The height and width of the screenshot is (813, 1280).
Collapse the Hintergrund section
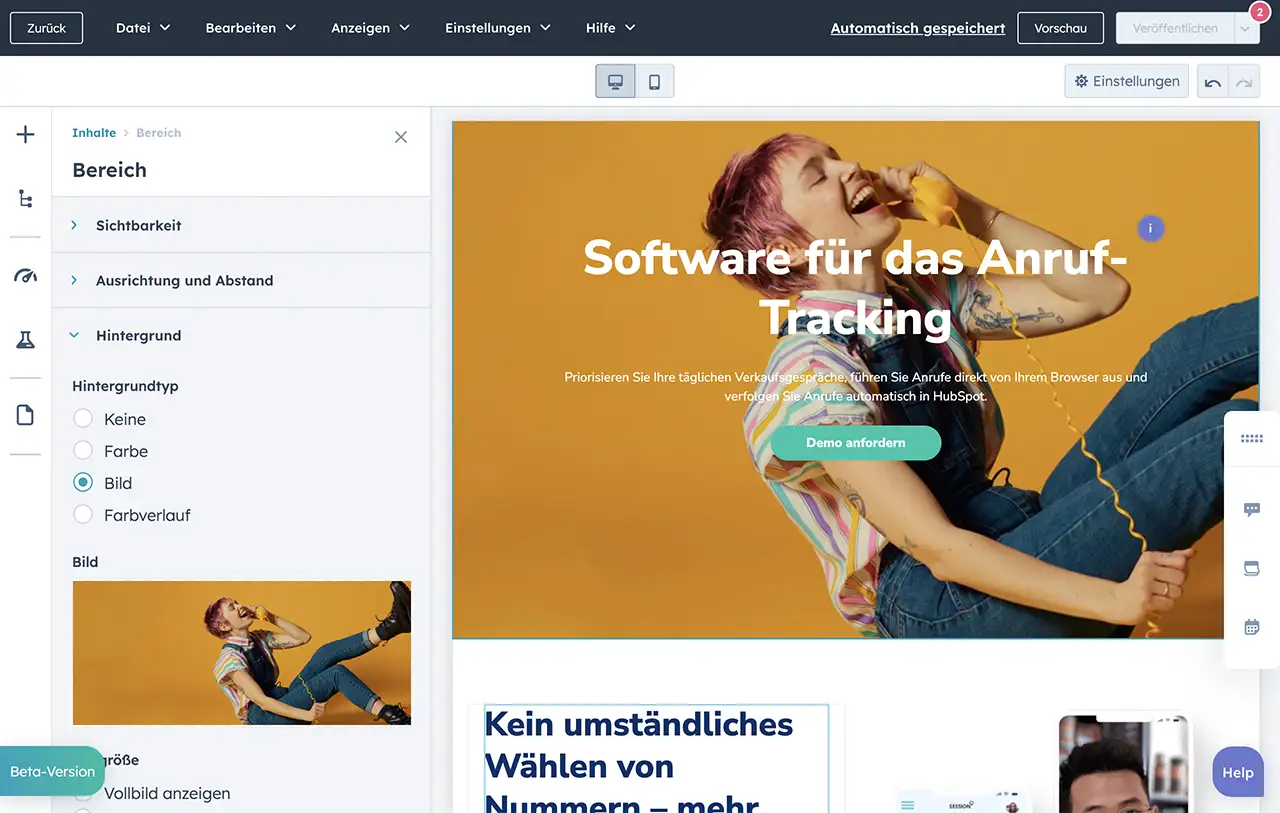[x=241, y=336]
